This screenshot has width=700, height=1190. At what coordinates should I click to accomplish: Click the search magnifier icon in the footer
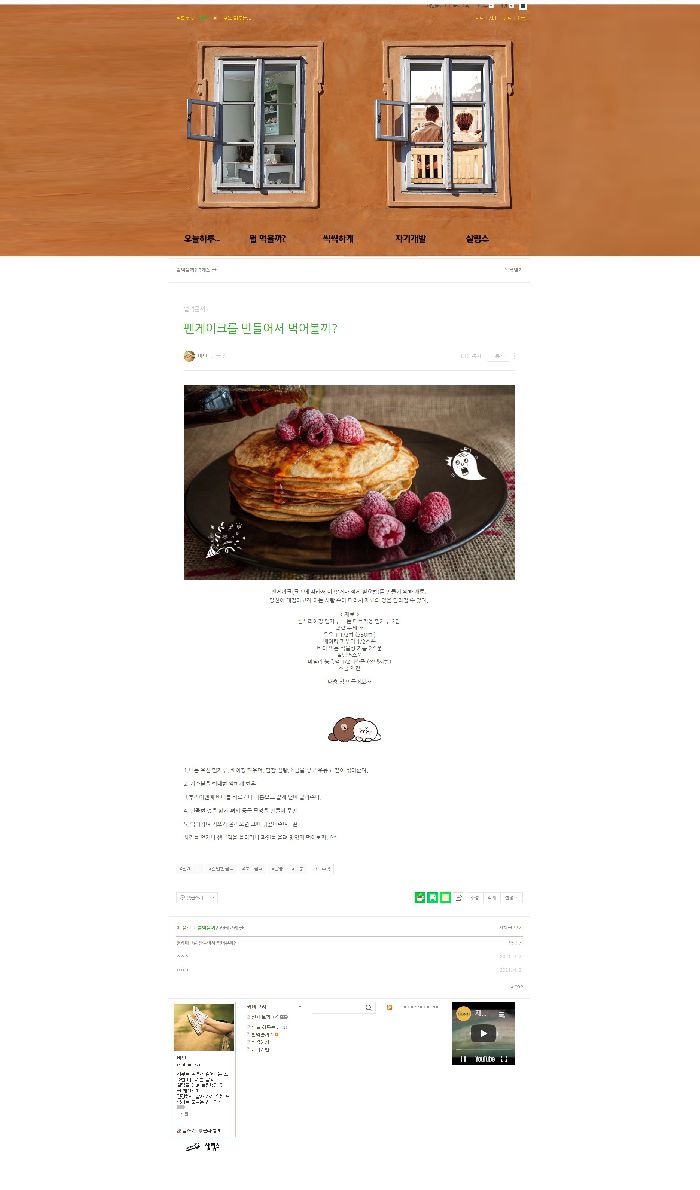coord(369,1007)
